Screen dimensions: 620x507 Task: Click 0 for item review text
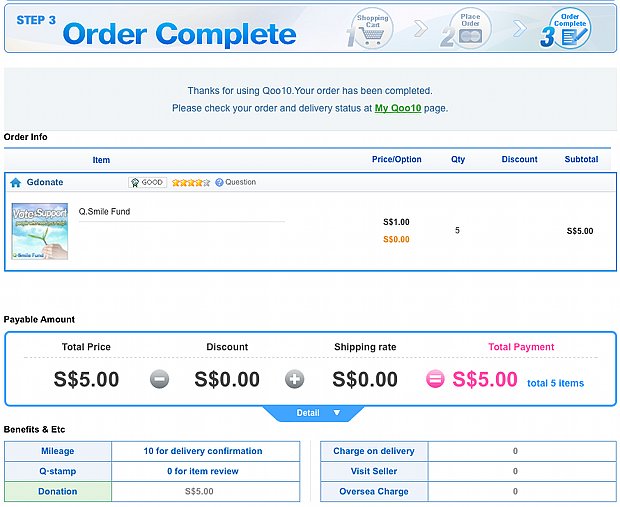(x=203, y=471)
